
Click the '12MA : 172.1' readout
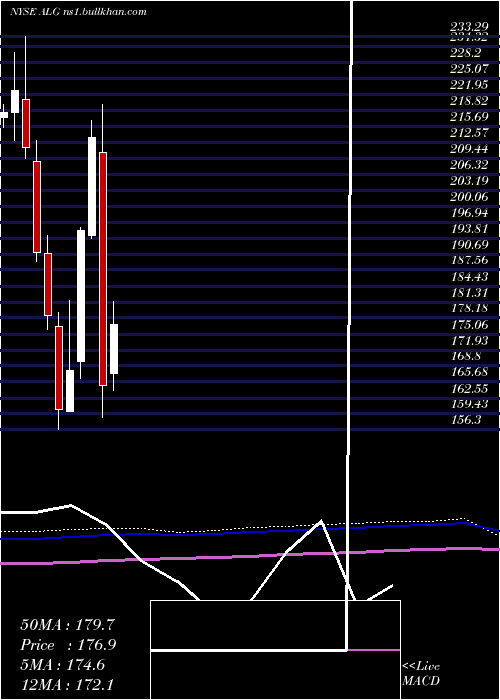click(x=69, y=686)
